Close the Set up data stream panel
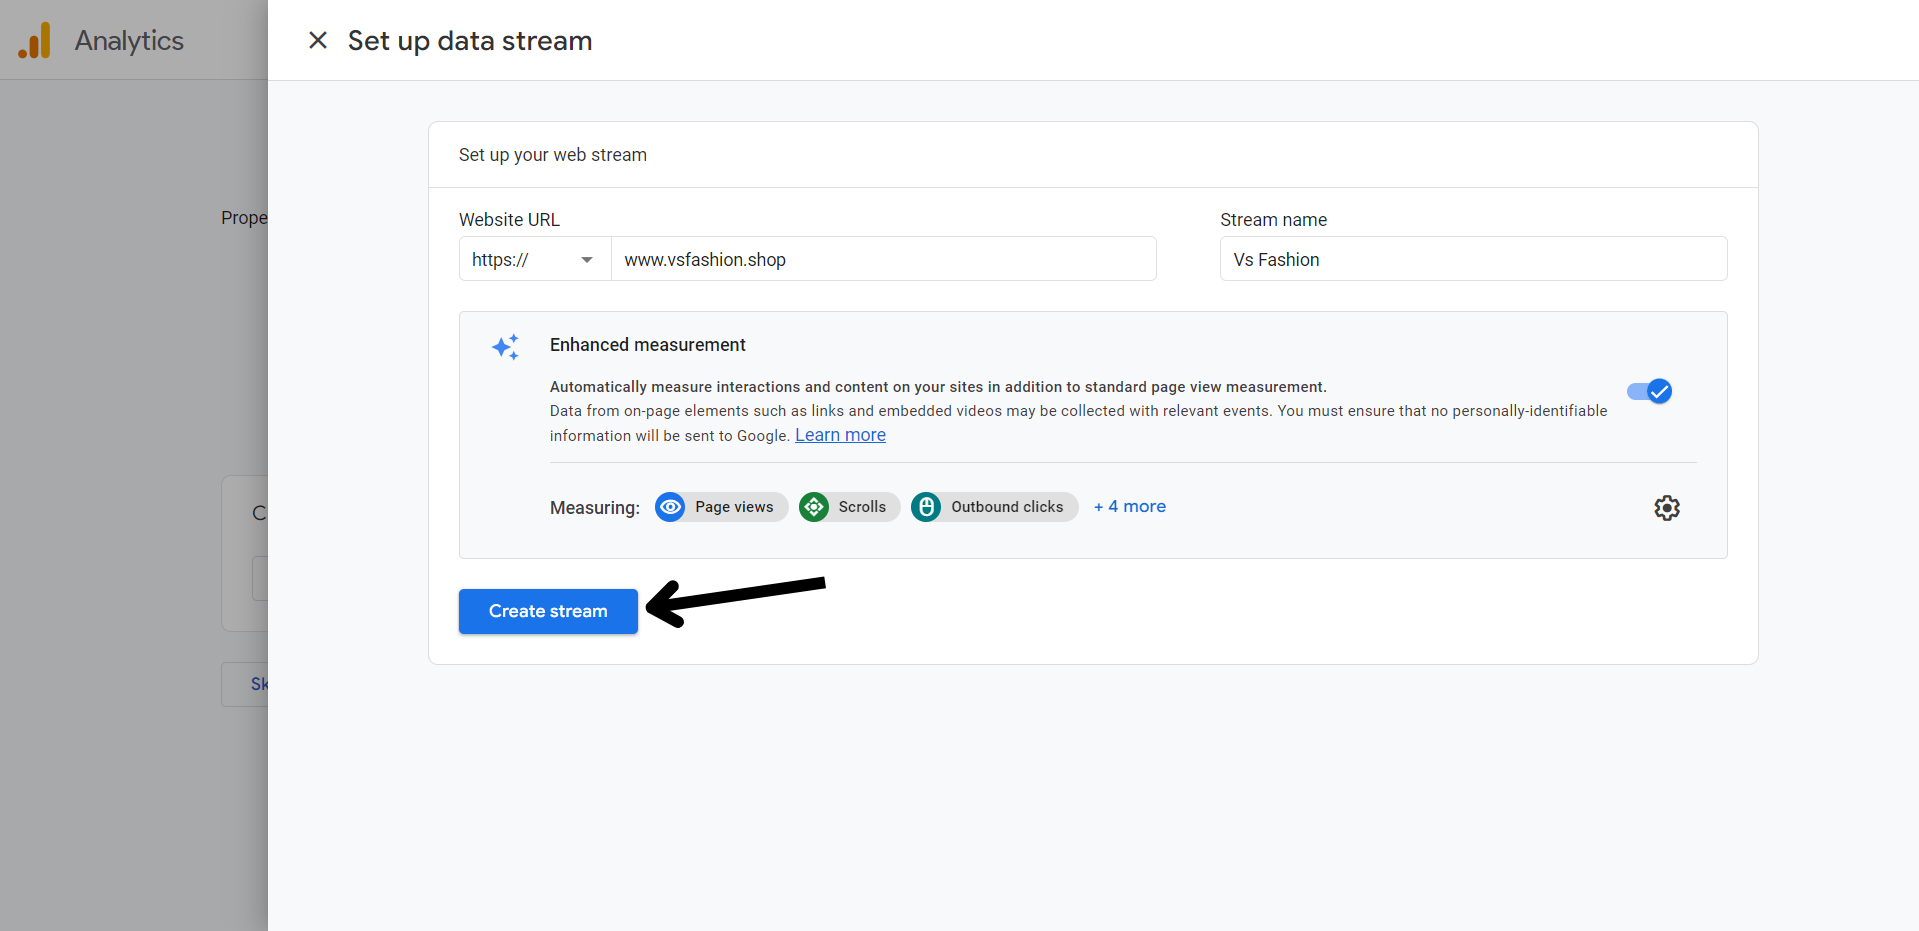This screenshot has width=1919, height=931. pos(318,41)
